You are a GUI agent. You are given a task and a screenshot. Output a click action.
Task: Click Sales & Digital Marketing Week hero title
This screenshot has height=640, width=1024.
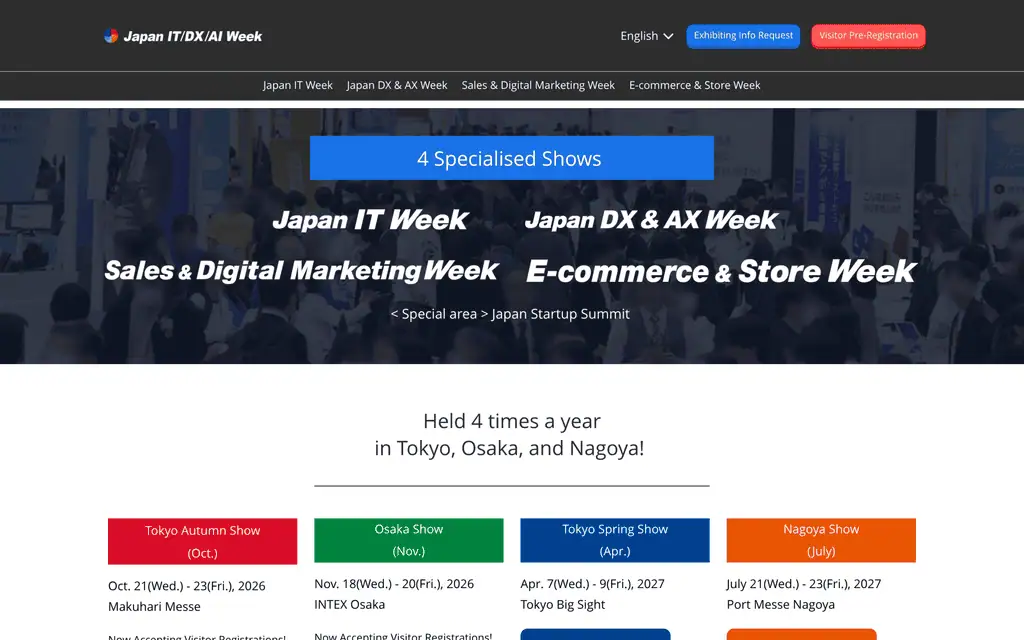pos(301,270)
